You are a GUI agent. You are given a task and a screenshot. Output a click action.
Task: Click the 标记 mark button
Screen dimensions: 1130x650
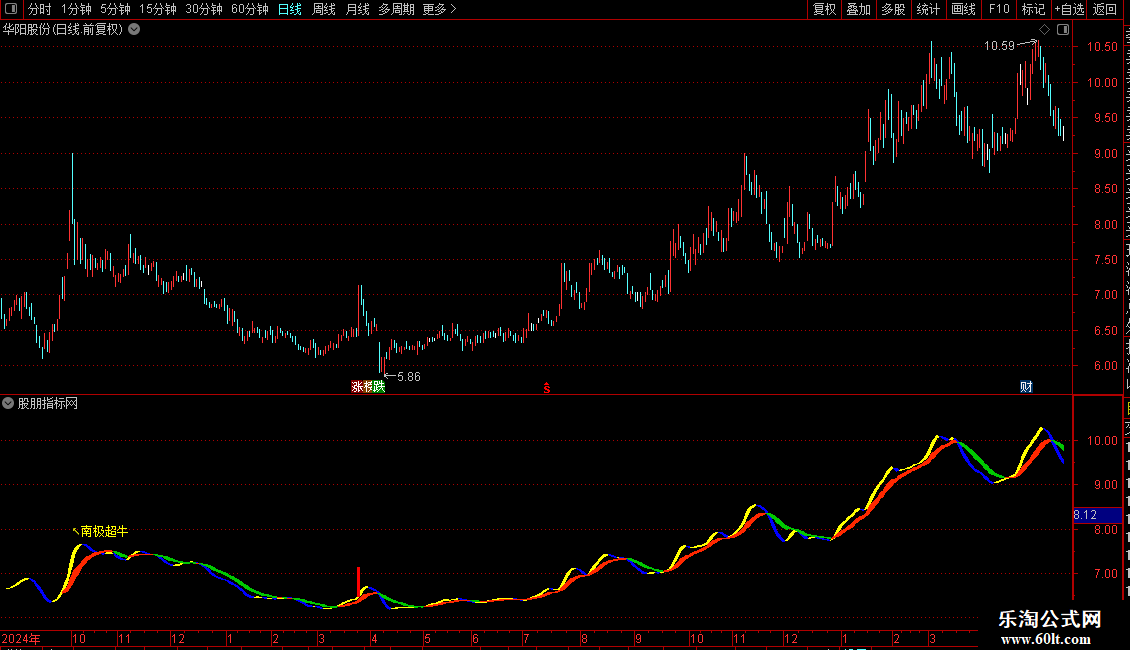pos(1033,9)
